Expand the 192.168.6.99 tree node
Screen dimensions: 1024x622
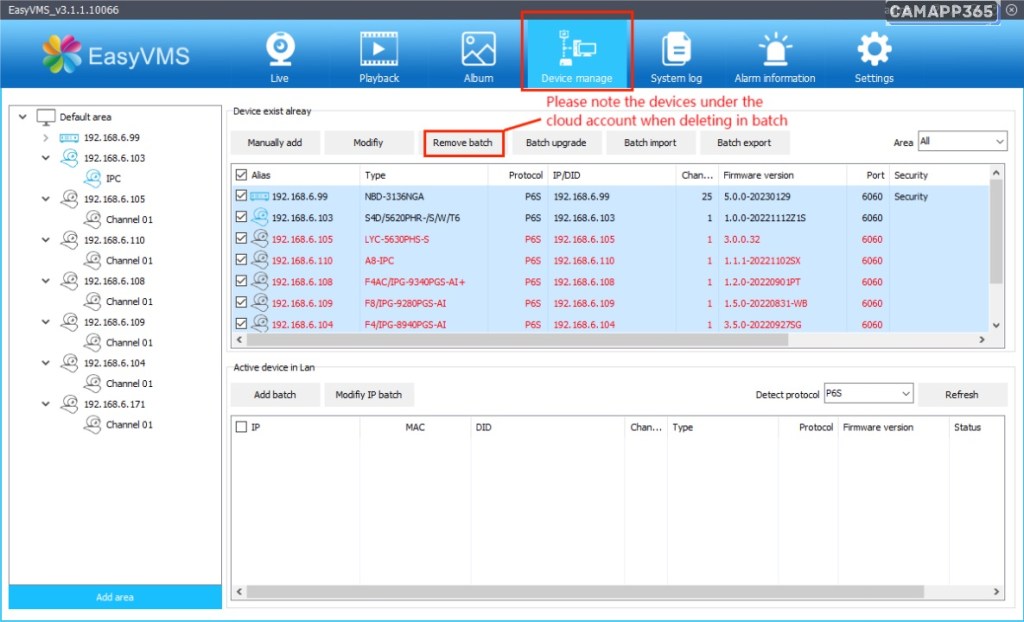pos(46,138)
